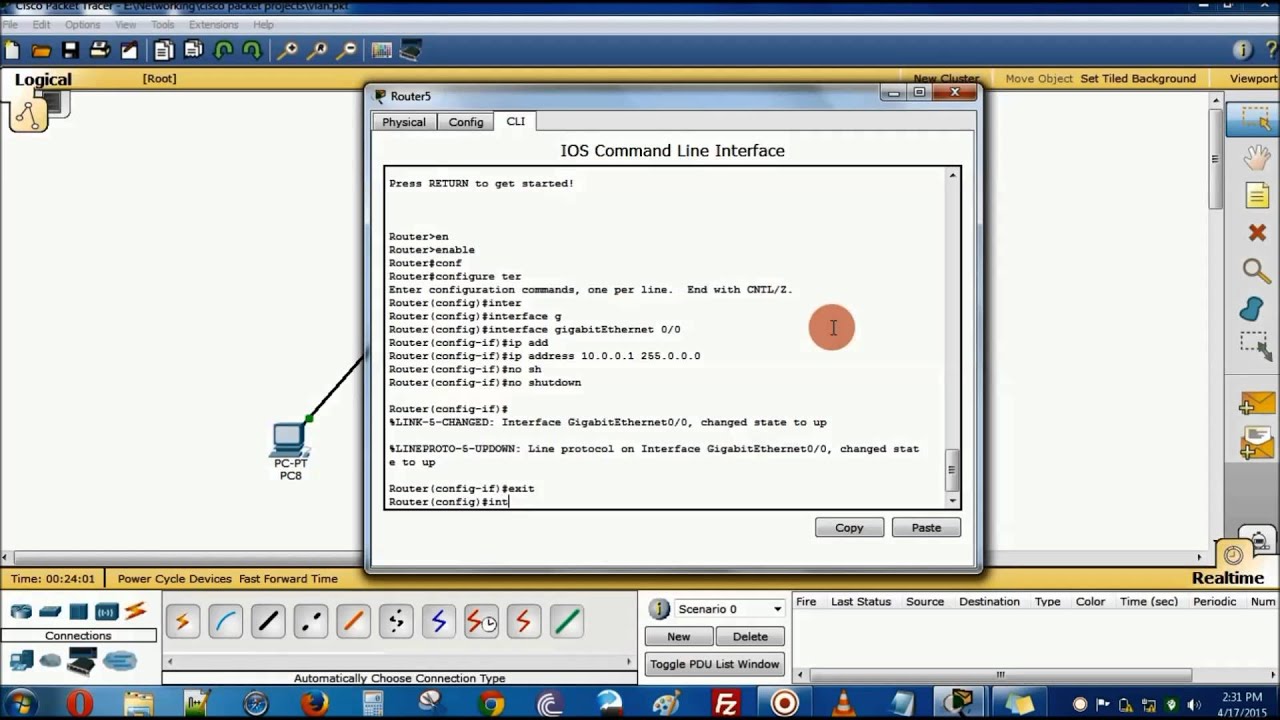Save the project using the floppy icon
The height and width of the screenshot is (720, 1280).
(x=70, y=50)
